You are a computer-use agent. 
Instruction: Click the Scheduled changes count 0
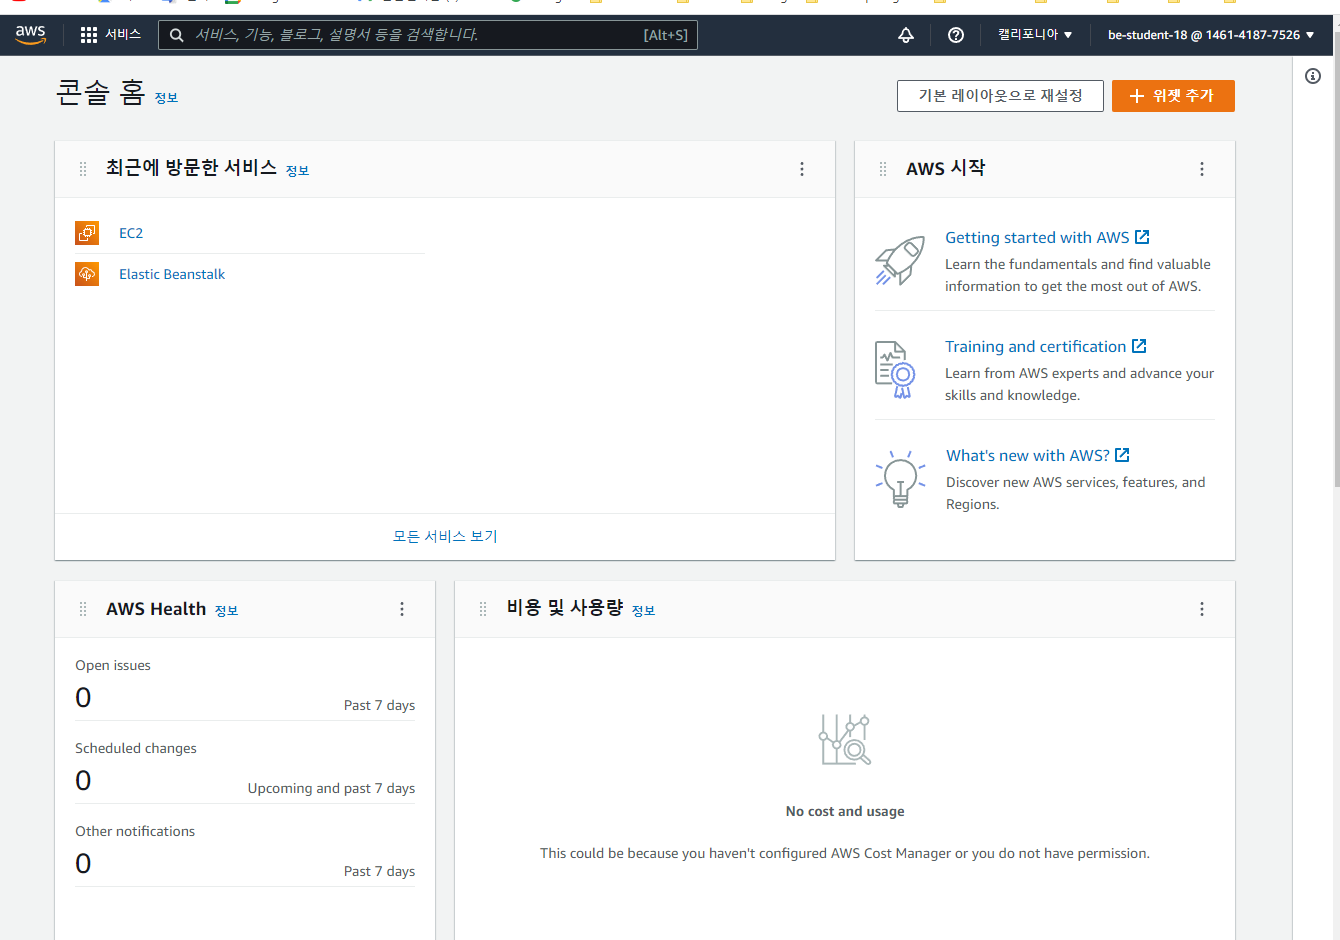[x=83, y=780]
